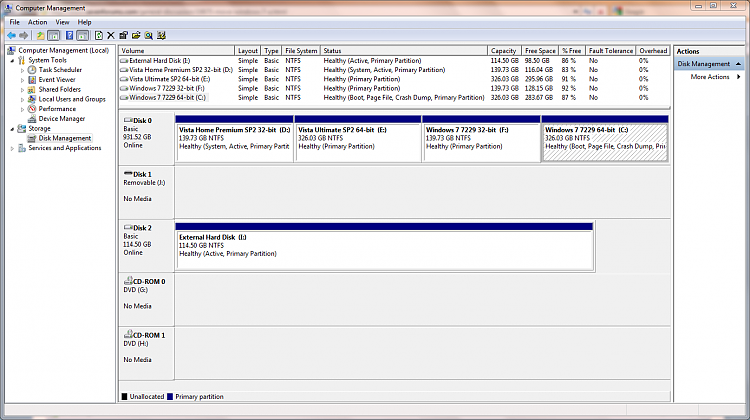Click the Forward arrow in toolbar
Viewport: 750px width, 420px height.
point(23,35)
